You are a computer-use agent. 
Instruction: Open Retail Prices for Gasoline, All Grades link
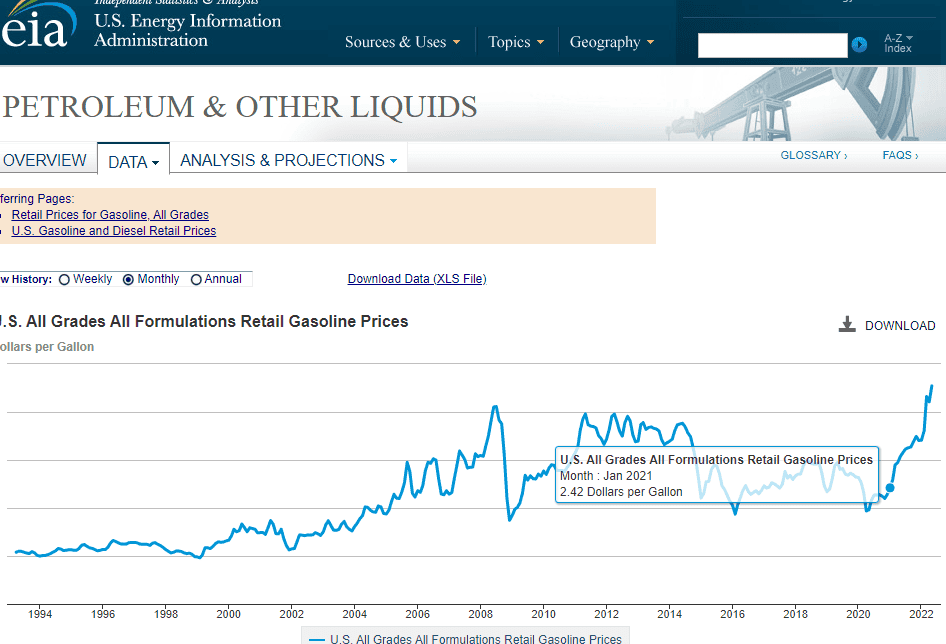pyautogui.click(x=110, y=214)
